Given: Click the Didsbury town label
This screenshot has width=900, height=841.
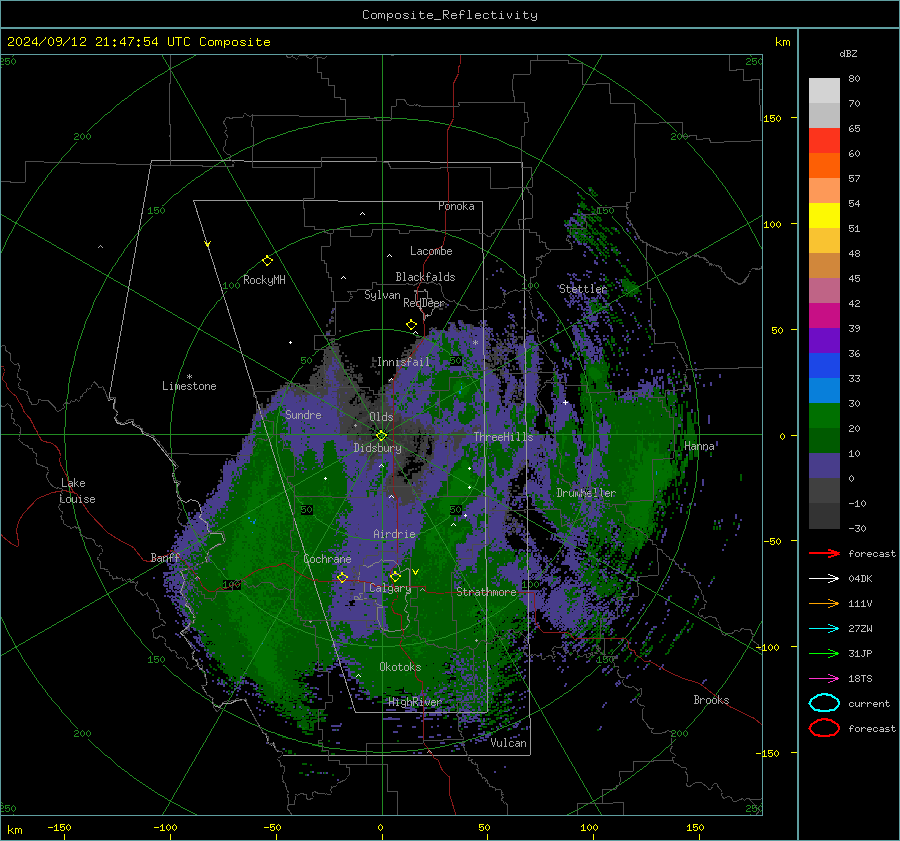Looking at the screenshot, I should click(x=378, y=448).
